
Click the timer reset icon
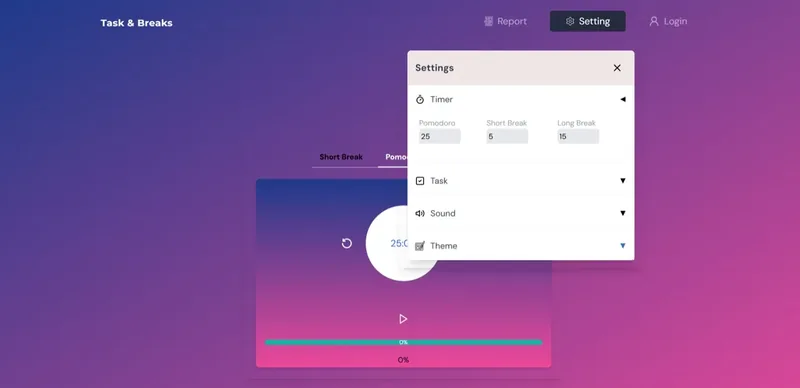coord(346,244)
